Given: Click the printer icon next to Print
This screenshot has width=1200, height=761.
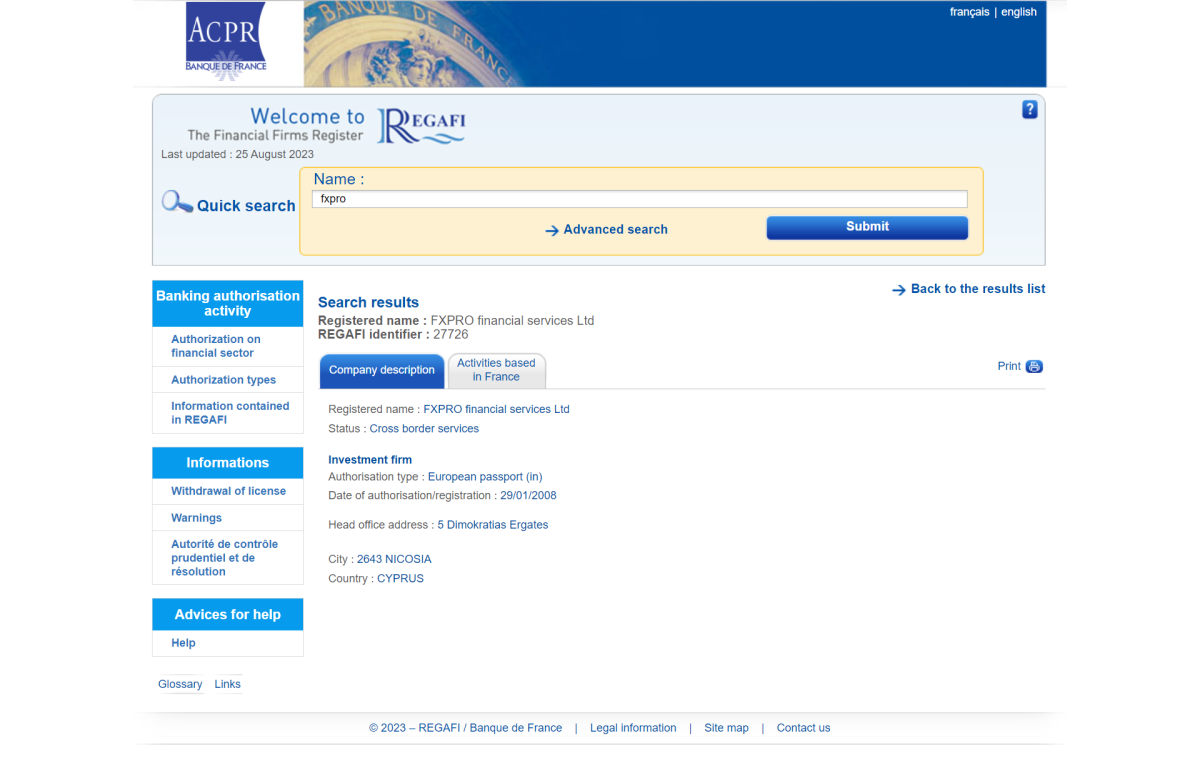Looking at the screenshot, I should [x=1034, y=367].
